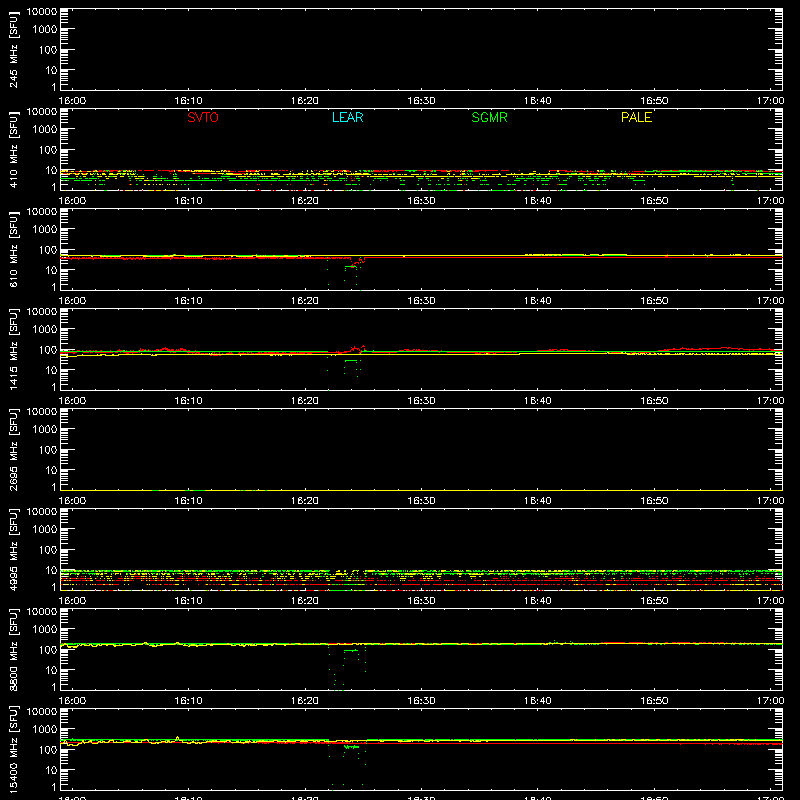Click the 17:00 time label under 4995 MHz panel
This screenshot has height=800, width=800.
770,601
